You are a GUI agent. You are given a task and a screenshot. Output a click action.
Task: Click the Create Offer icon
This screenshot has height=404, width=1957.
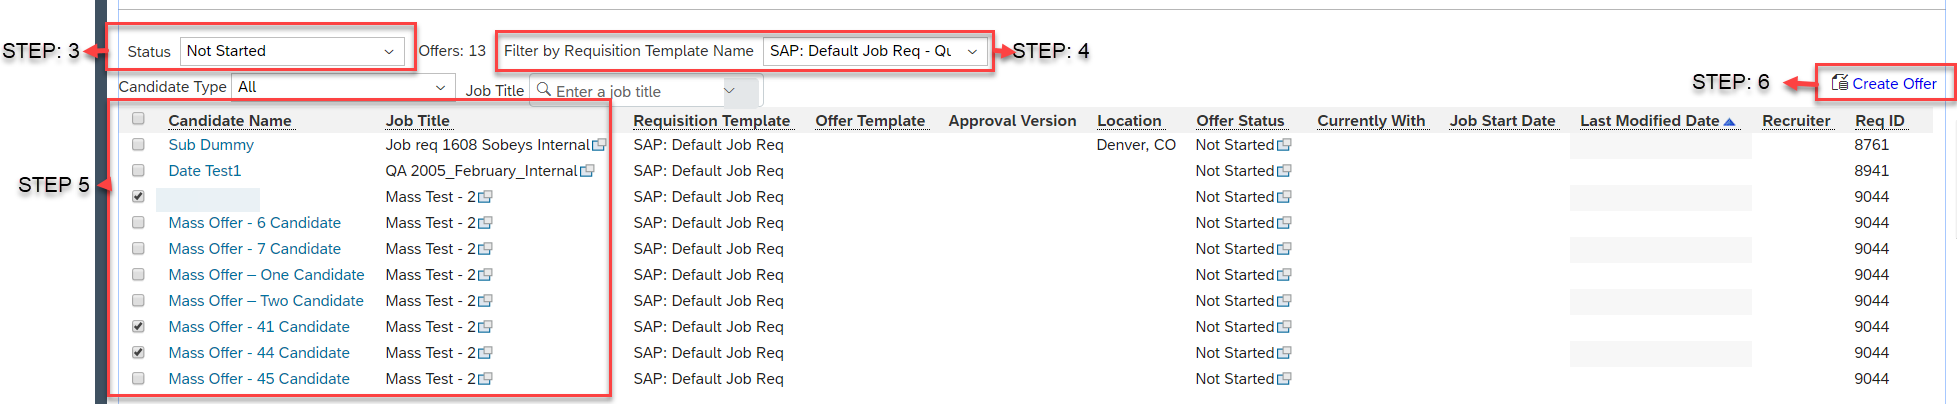tap(1839, 83)
